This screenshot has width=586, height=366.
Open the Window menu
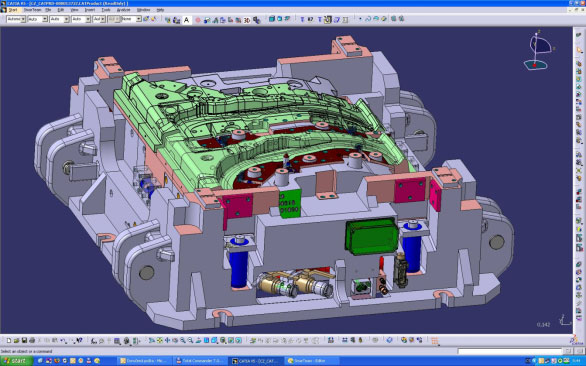click(x=144, y=10)
